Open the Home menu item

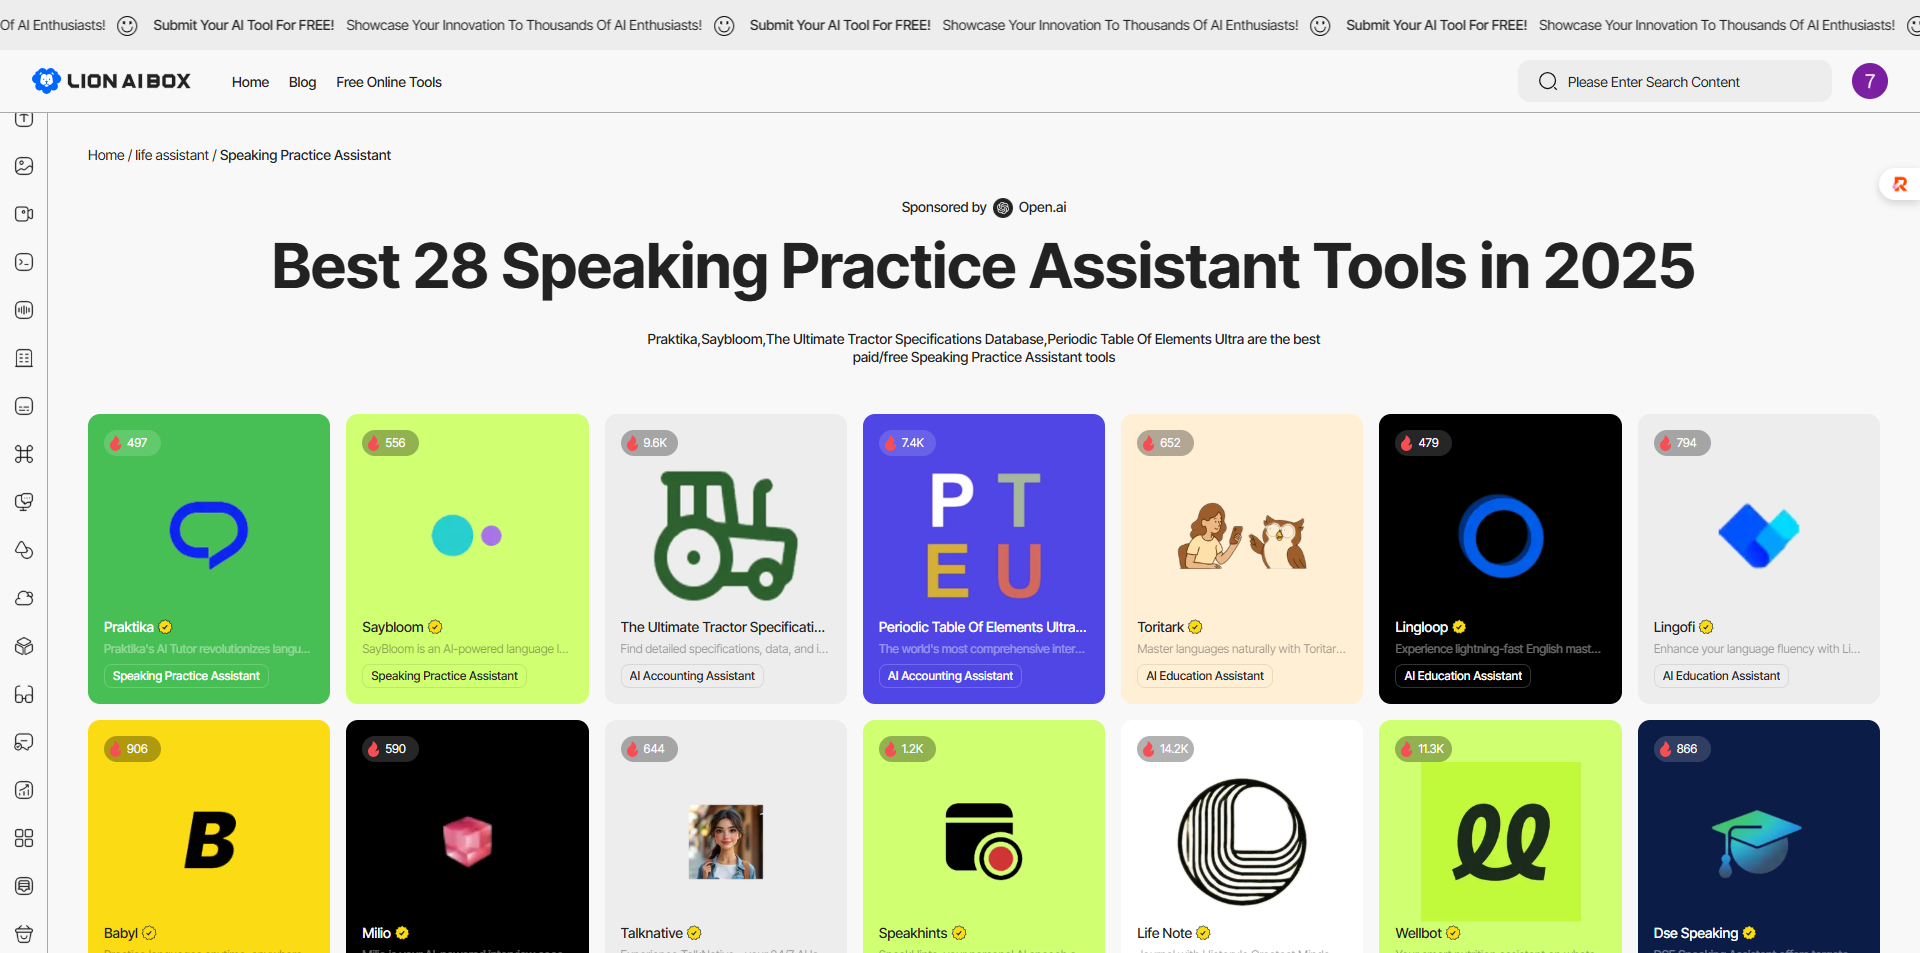(250, 82)
